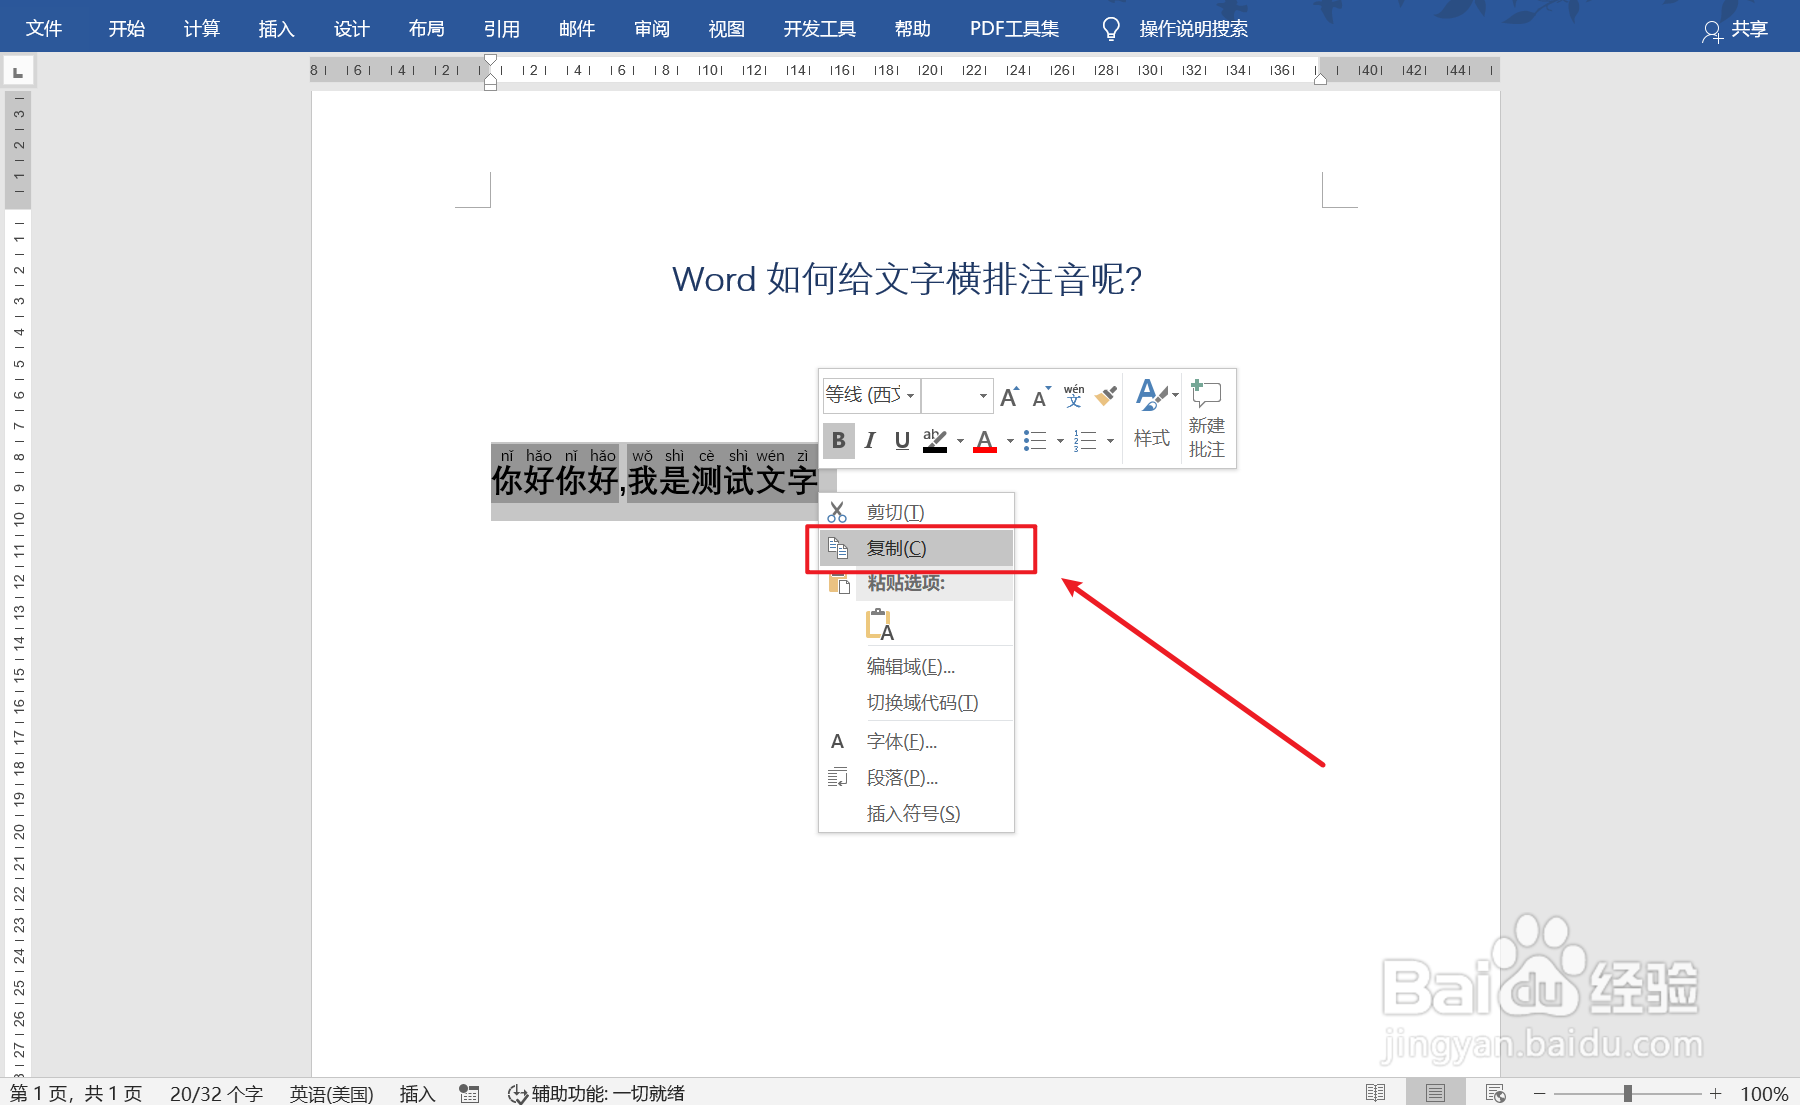
Task: Switch to the 计算 ribbon tab
Action: tap(202, 29)
